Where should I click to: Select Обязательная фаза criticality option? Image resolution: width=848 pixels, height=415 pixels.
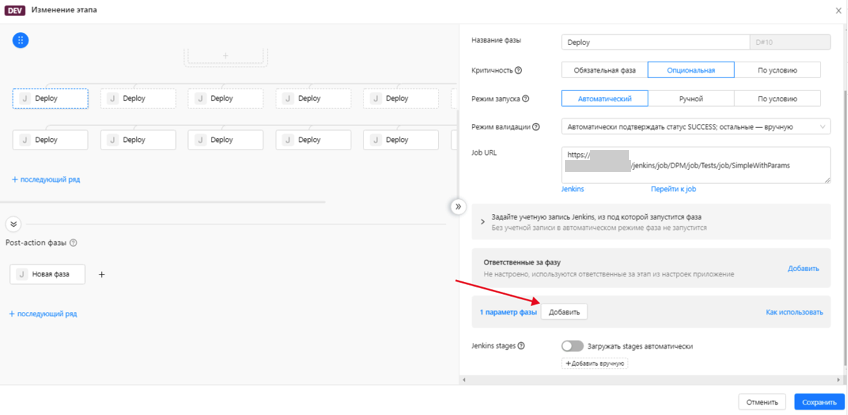pos(604,71)
